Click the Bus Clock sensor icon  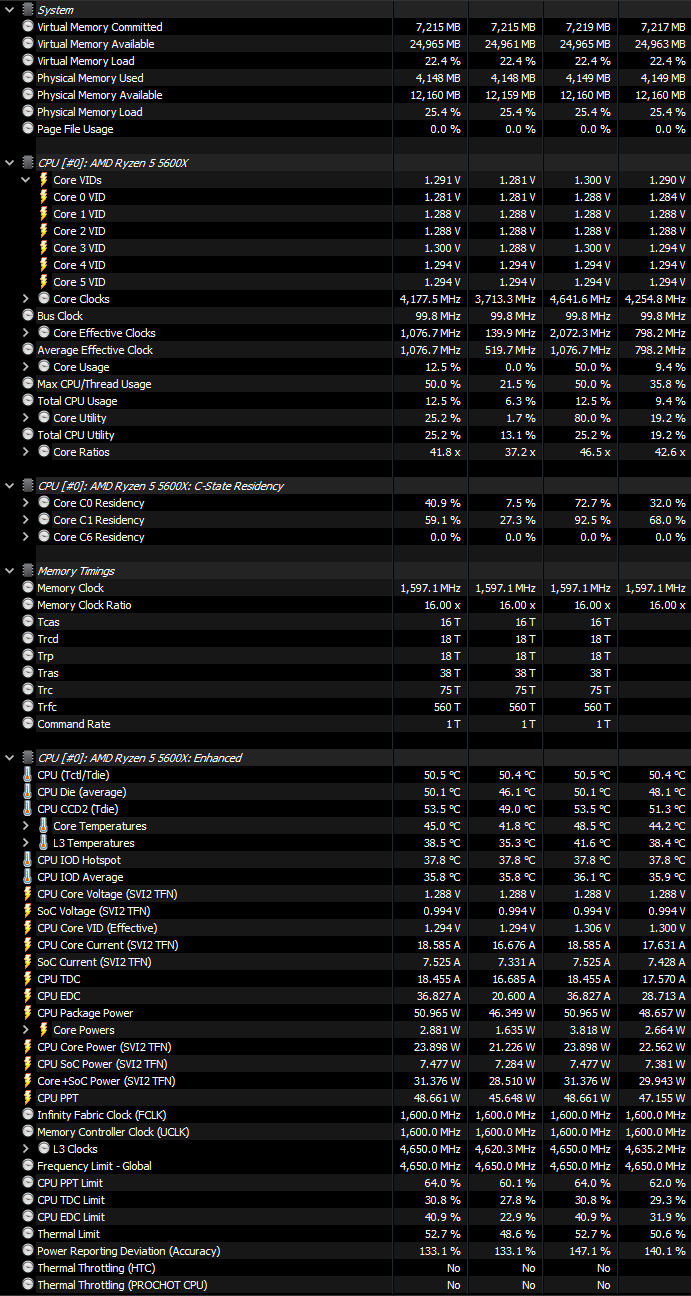[28, 316]
